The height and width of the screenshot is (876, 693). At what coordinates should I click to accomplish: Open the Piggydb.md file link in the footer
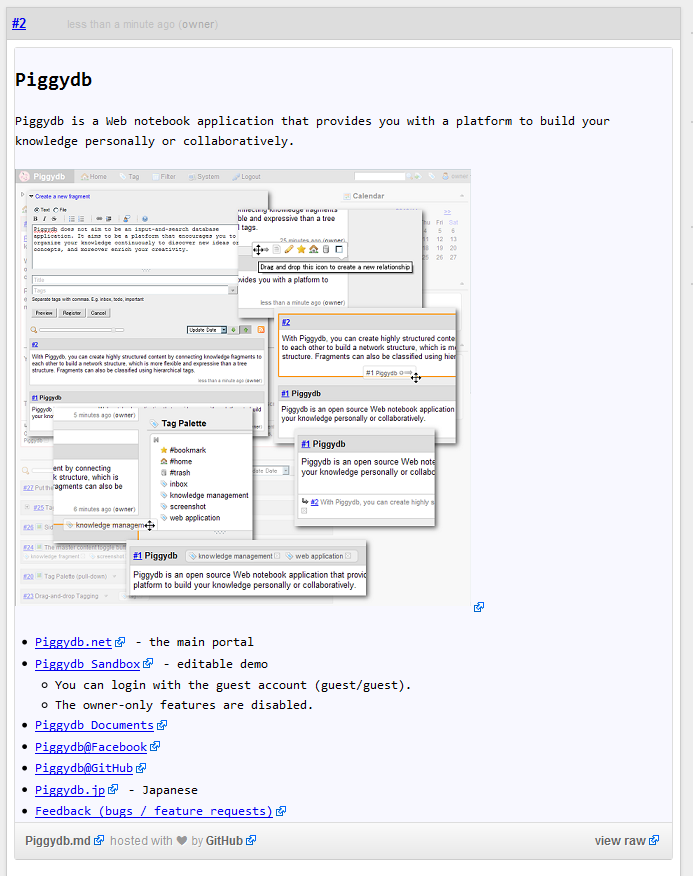click(58, 841)
